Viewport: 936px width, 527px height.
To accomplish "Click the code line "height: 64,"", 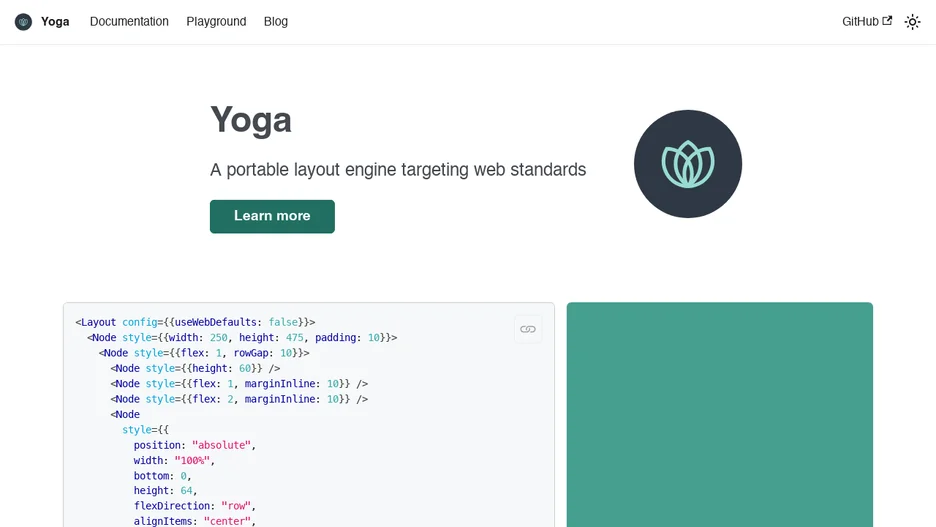I will click(x=165, y=491).
